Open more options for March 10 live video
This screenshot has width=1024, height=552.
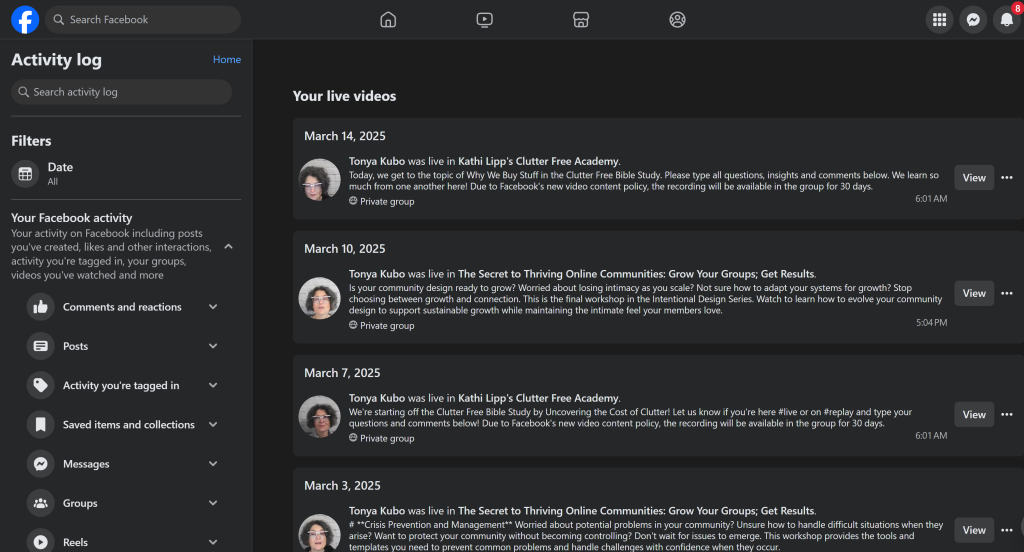(1007, 293)
